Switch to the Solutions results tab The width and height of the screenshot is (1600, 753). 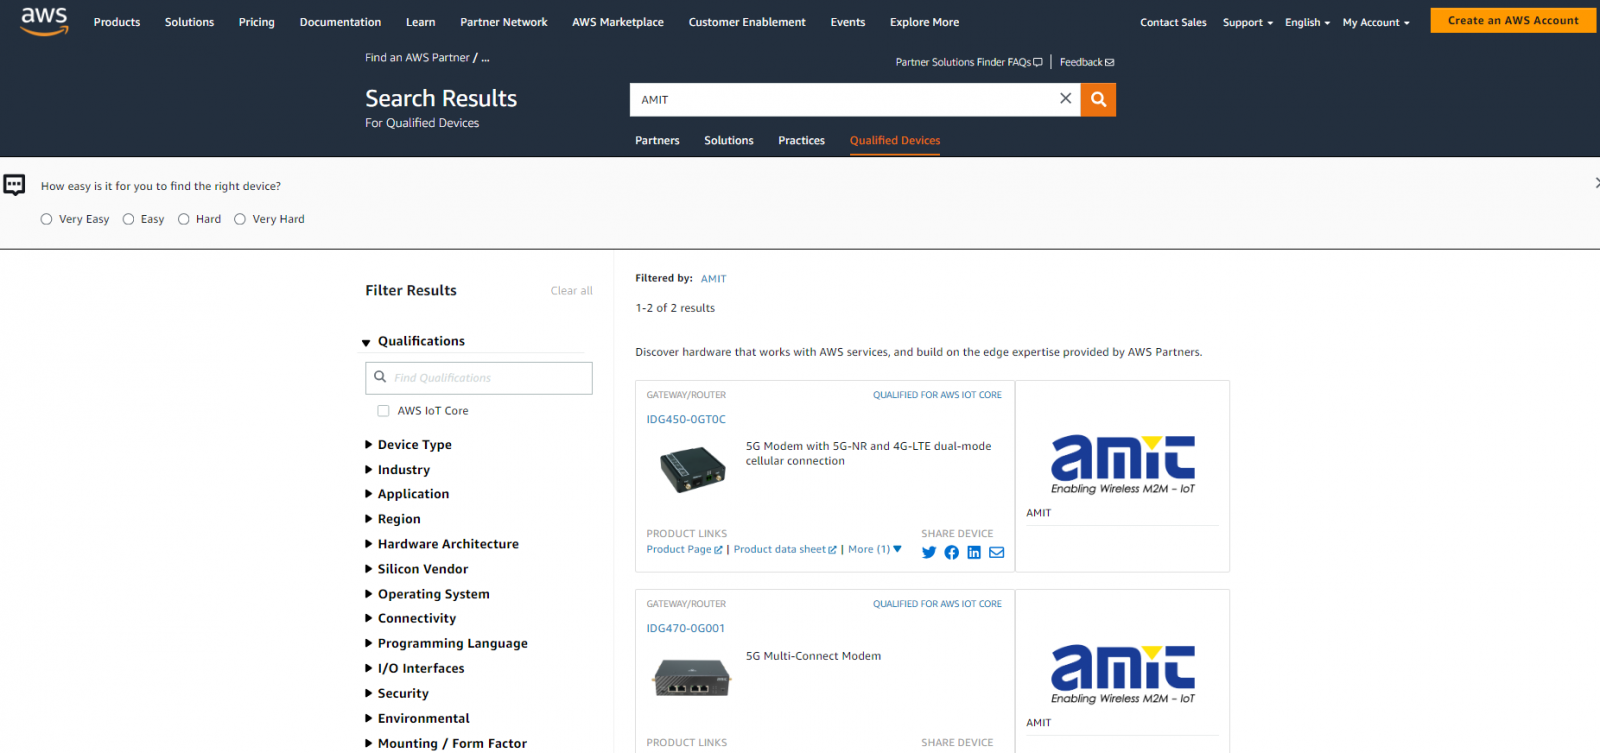(x=729, y=140)
